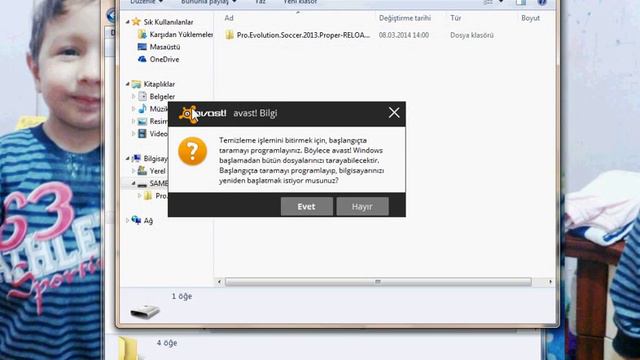Sort by the Boyut column header
Image resolution: width=640 pixels, height=360 pixels.
coord(530,18)
